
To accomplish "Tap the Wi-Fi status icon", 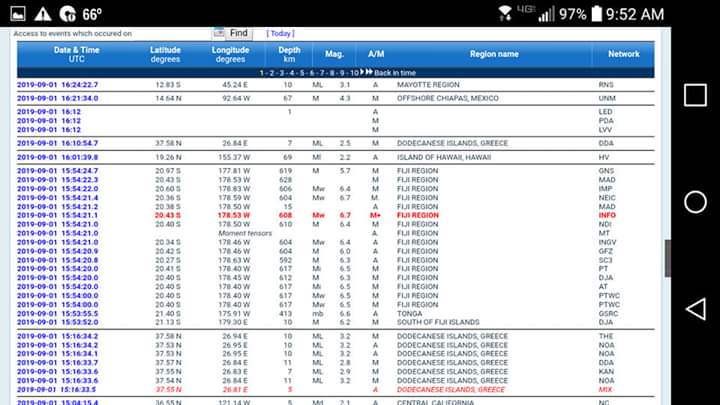I will (505, 14).
